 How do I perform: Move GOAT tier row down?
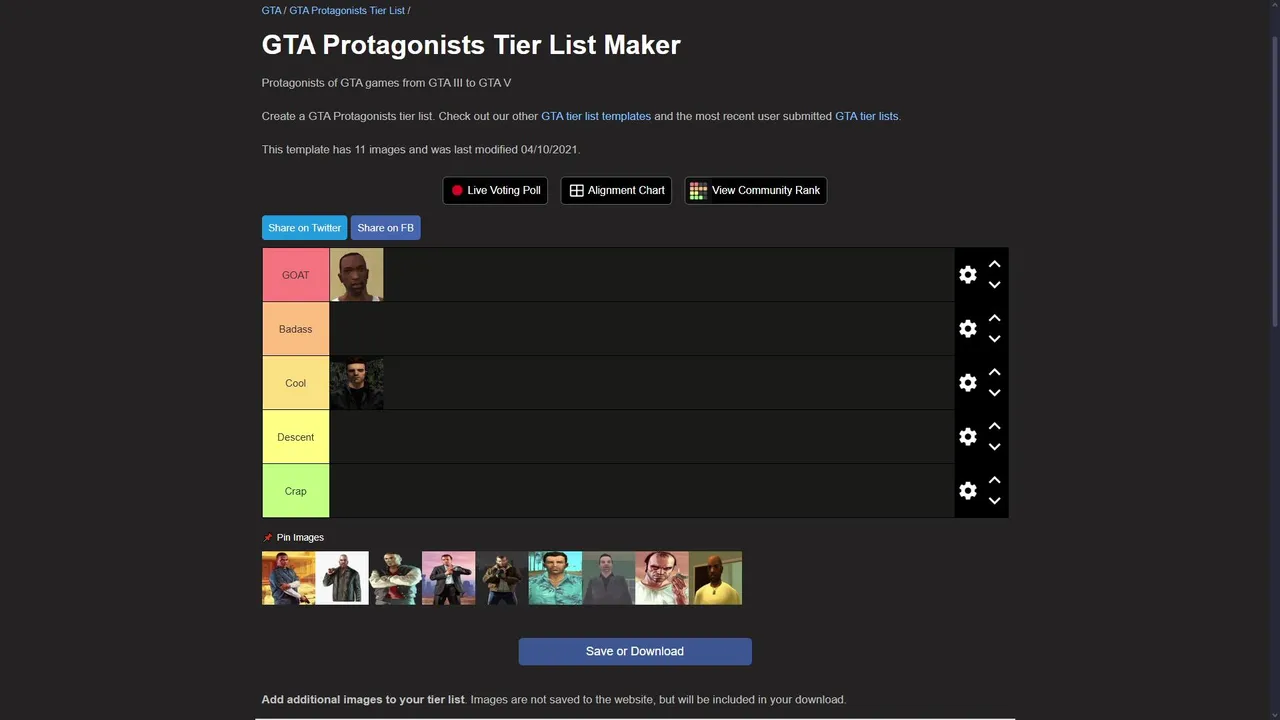pyautogui.click(x=994, y=285)
